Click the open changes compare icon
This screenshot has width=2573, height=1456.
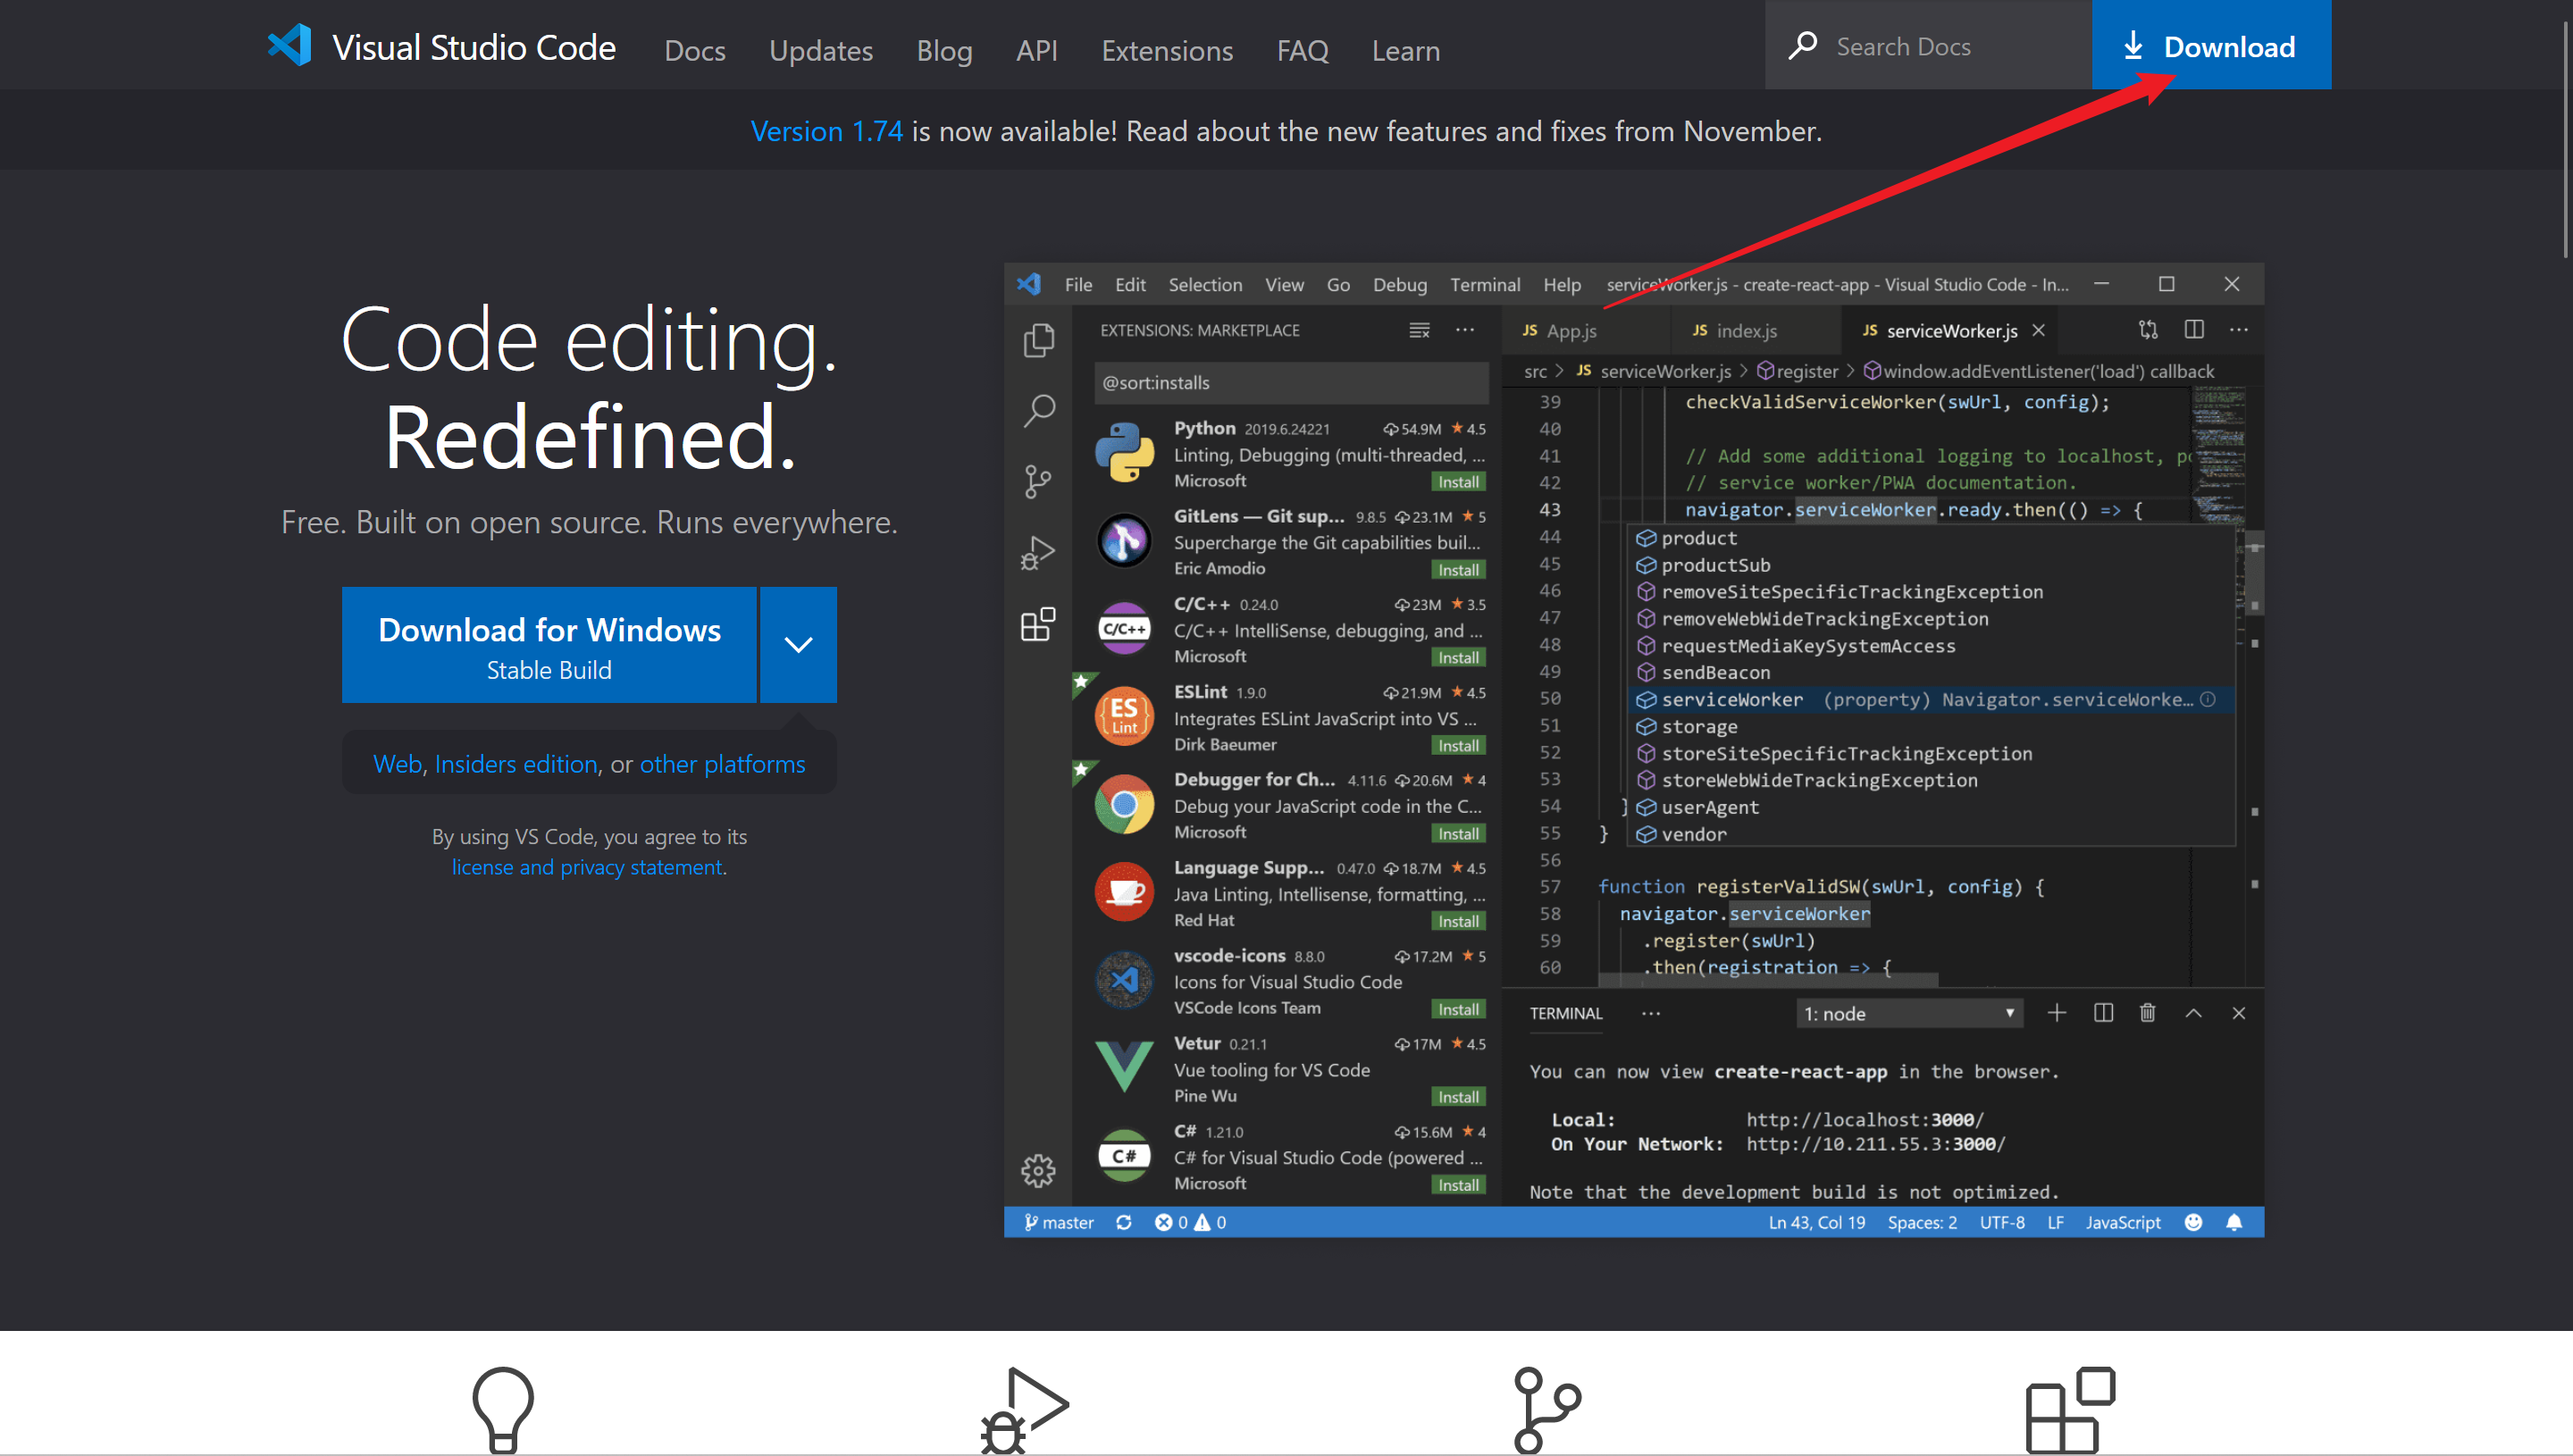[x=2148, y=329]
